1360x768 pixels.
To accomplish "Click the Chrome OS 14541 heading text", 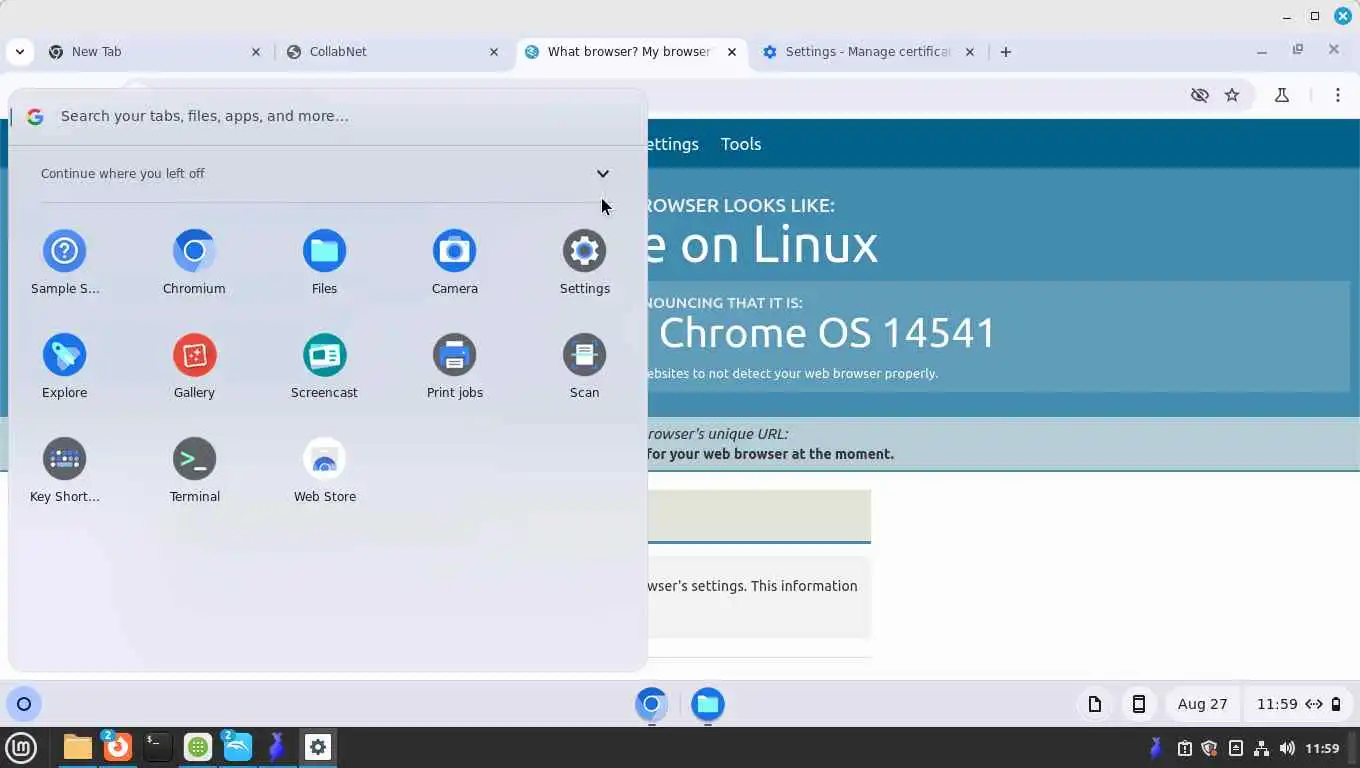I will point(827,333).
